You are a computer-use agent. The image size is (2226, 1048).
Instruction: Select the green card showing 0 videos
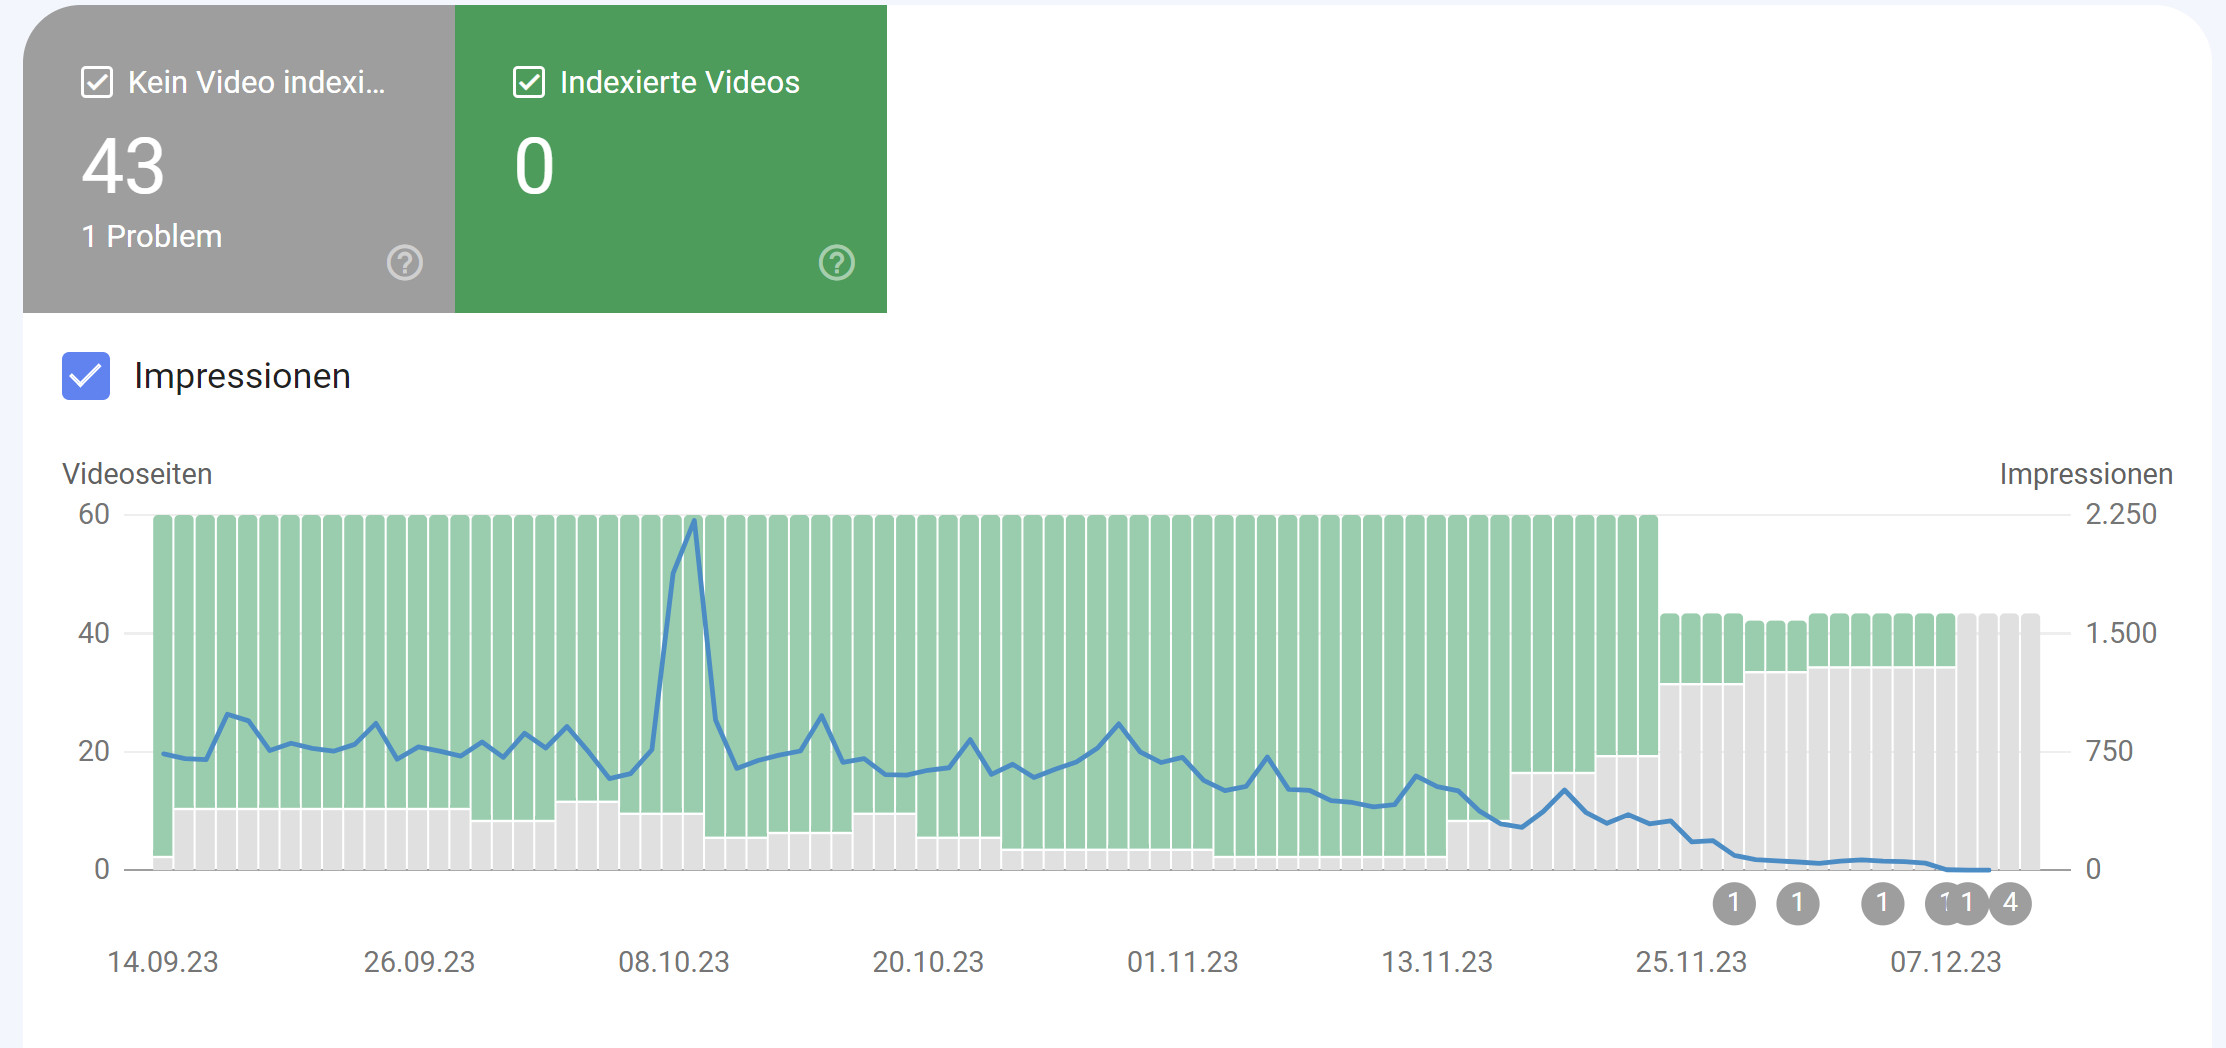click(x=671, y=160)
